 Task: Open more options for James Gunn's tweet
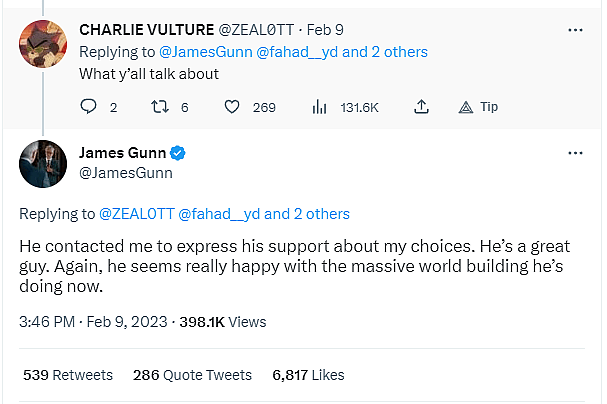575,153
